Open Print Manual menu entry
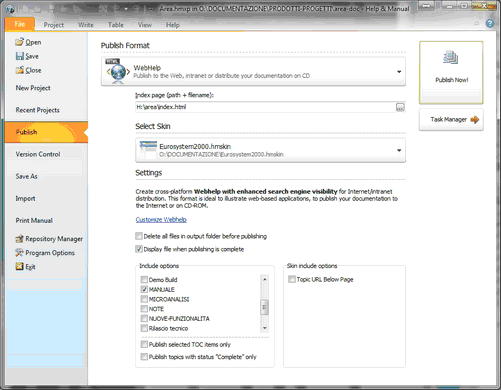501x390 pixels. tap(34, 220)
